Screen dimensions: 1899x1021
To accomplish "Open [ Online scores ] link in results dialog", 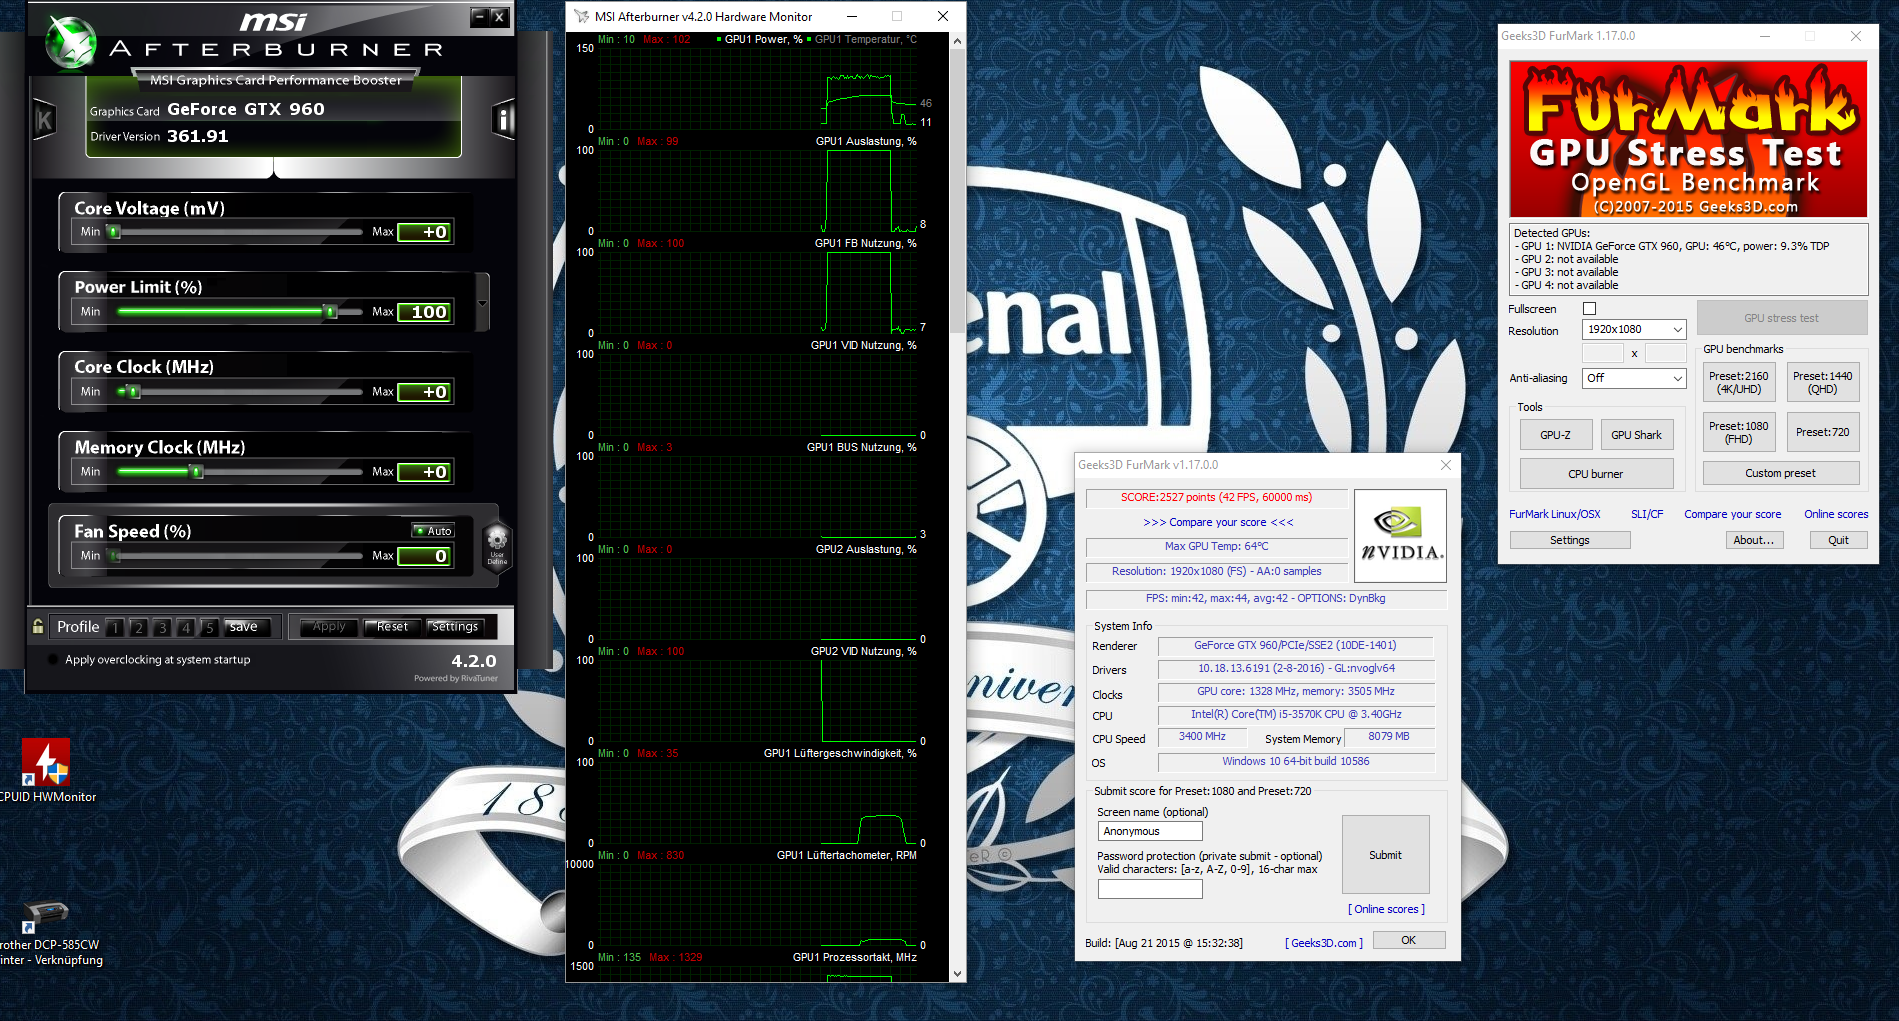I will coord(1386,909).
